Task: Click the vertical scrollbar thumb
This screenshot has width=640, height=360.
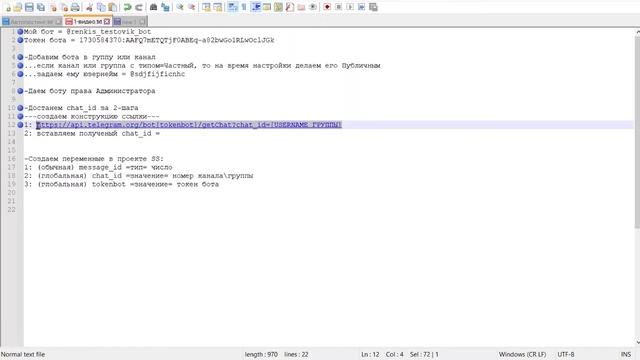Action: click(637, 132)
